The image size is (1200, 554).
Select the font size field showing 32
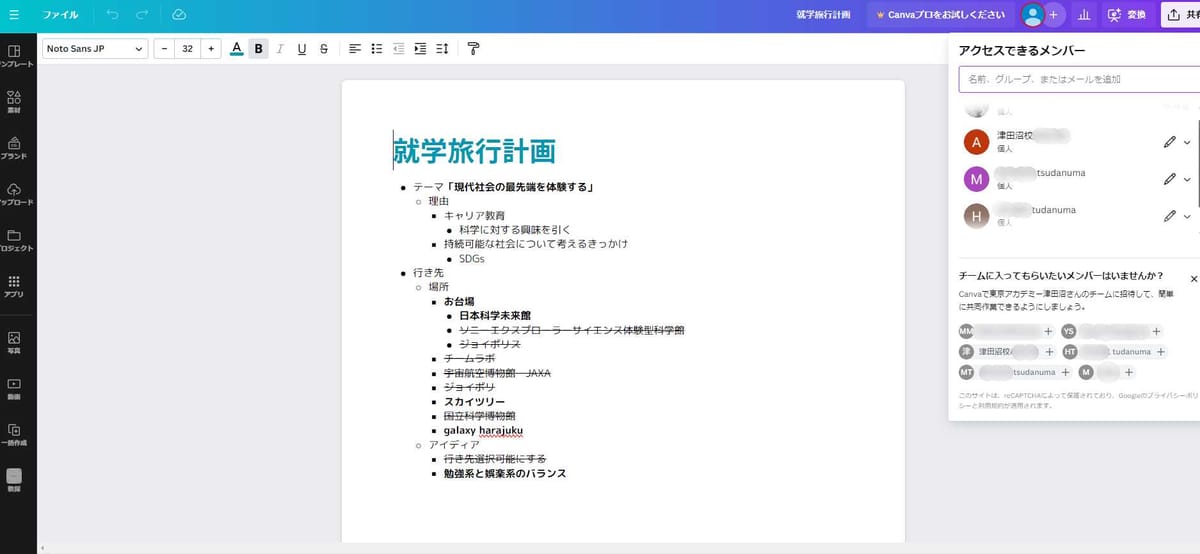187,48
